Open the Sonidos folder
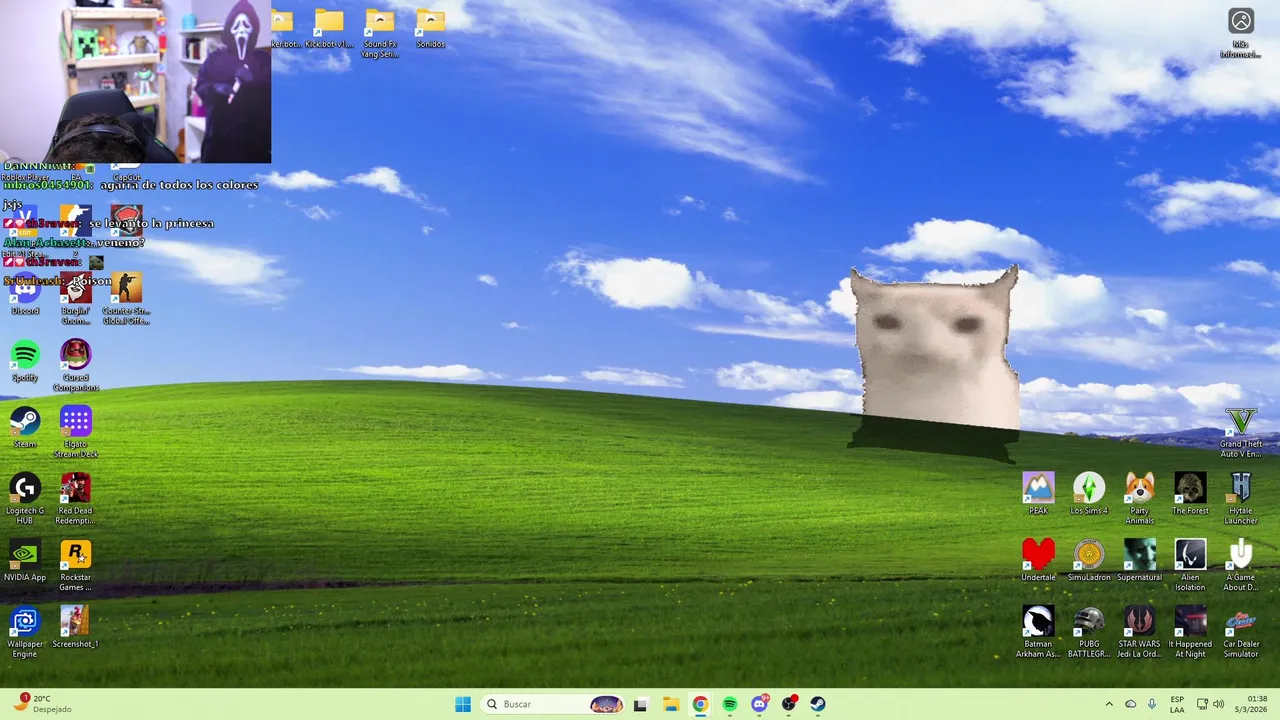The image size is (1280, 720). [x=430, y=29]
